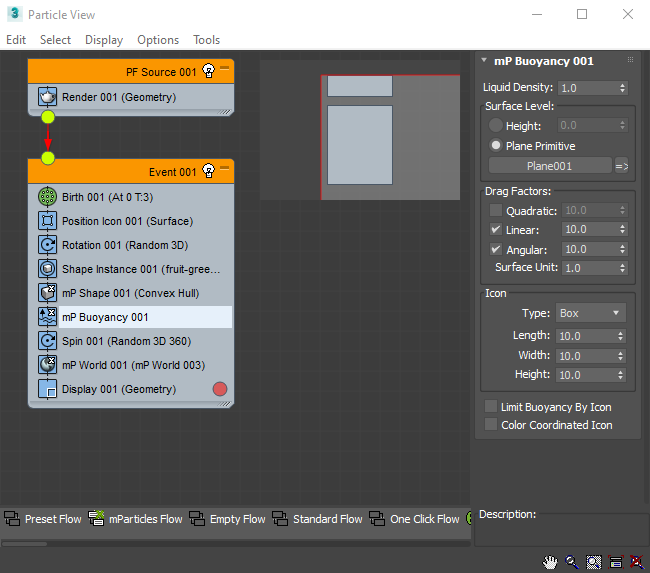Open the Edit menu
Image resolution: width=650 pixels, height=573 pixels.
(x=16, y=40)
